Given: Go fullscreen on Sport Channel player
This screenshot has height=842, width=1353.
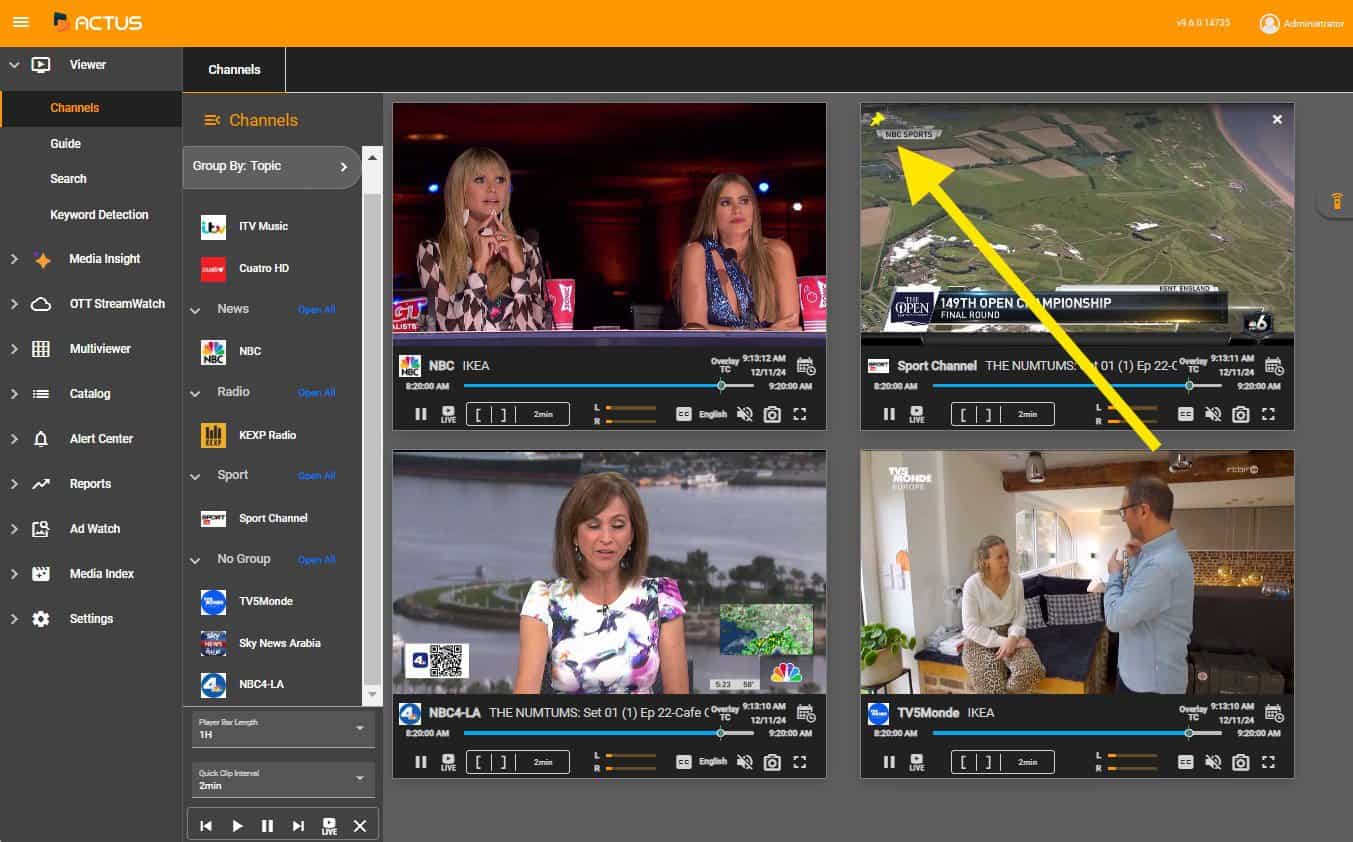Looking at the screenshot, I should tap(1268, 414).
